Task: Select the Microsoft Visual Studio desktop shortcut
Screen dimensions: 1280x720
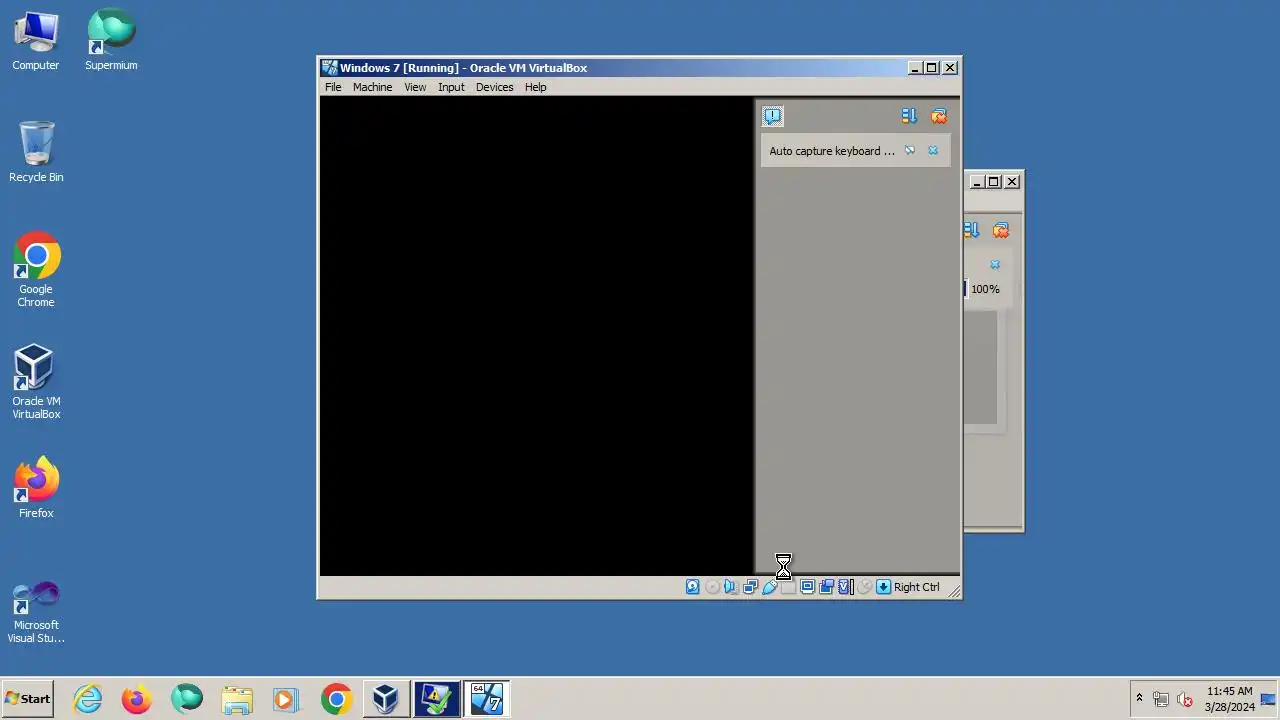Action: click(36, 612)
